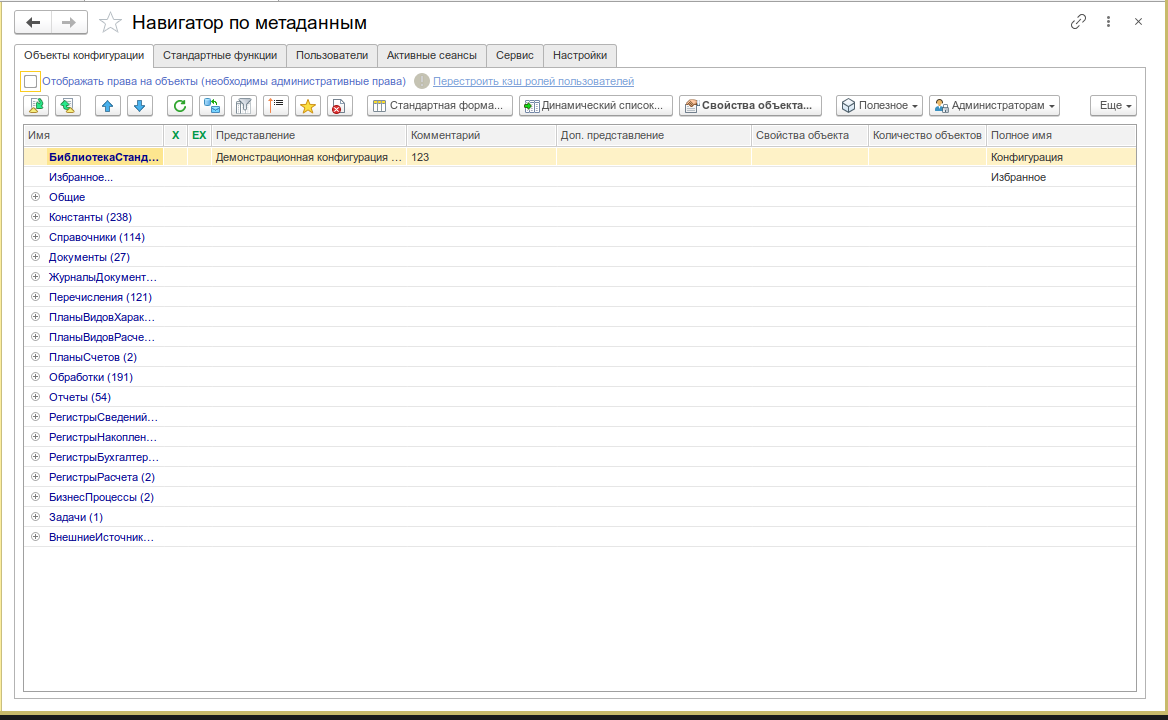
Task: Click the yellow star toolbar icon
Action: [x=308, y=106]
